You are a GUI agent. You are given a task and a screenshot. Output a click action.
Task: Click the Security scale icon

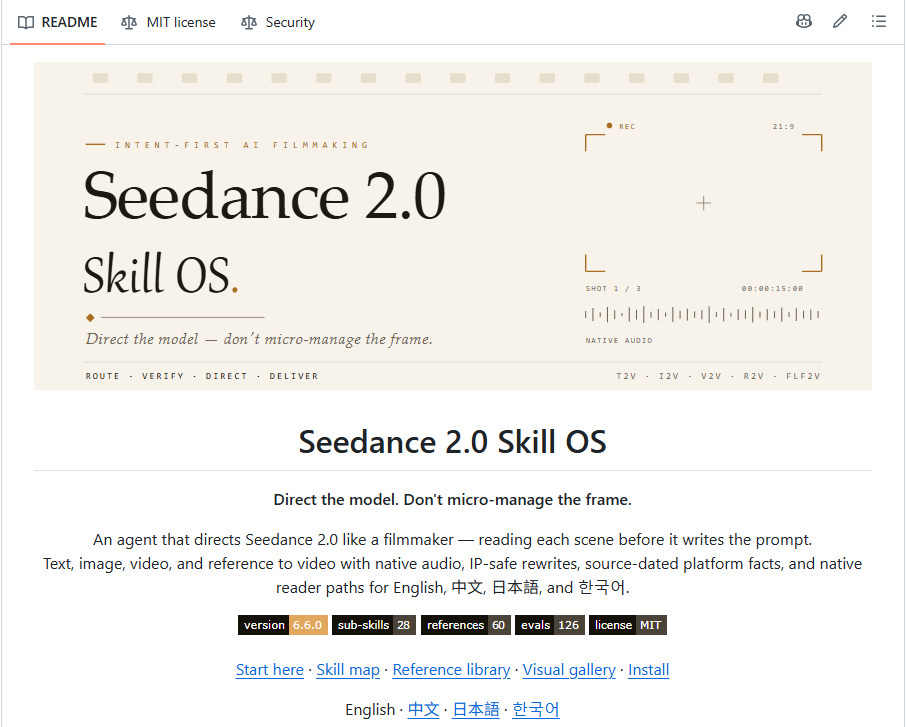pyautogui.click(x=248, y=23)
